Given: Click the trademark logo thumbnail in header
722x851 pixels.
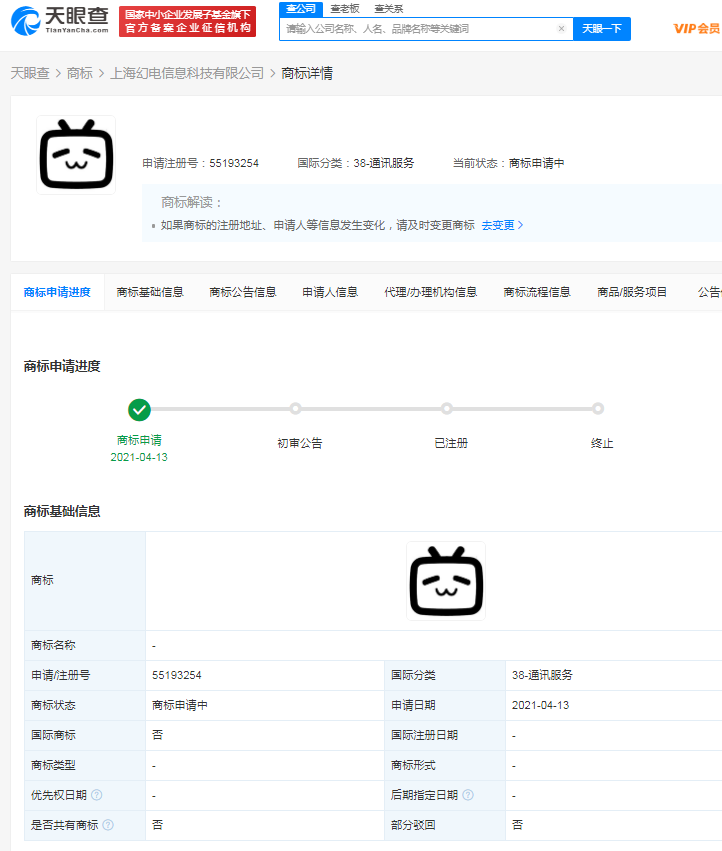Looking at the screenshot, I should [x=76, y=155].
